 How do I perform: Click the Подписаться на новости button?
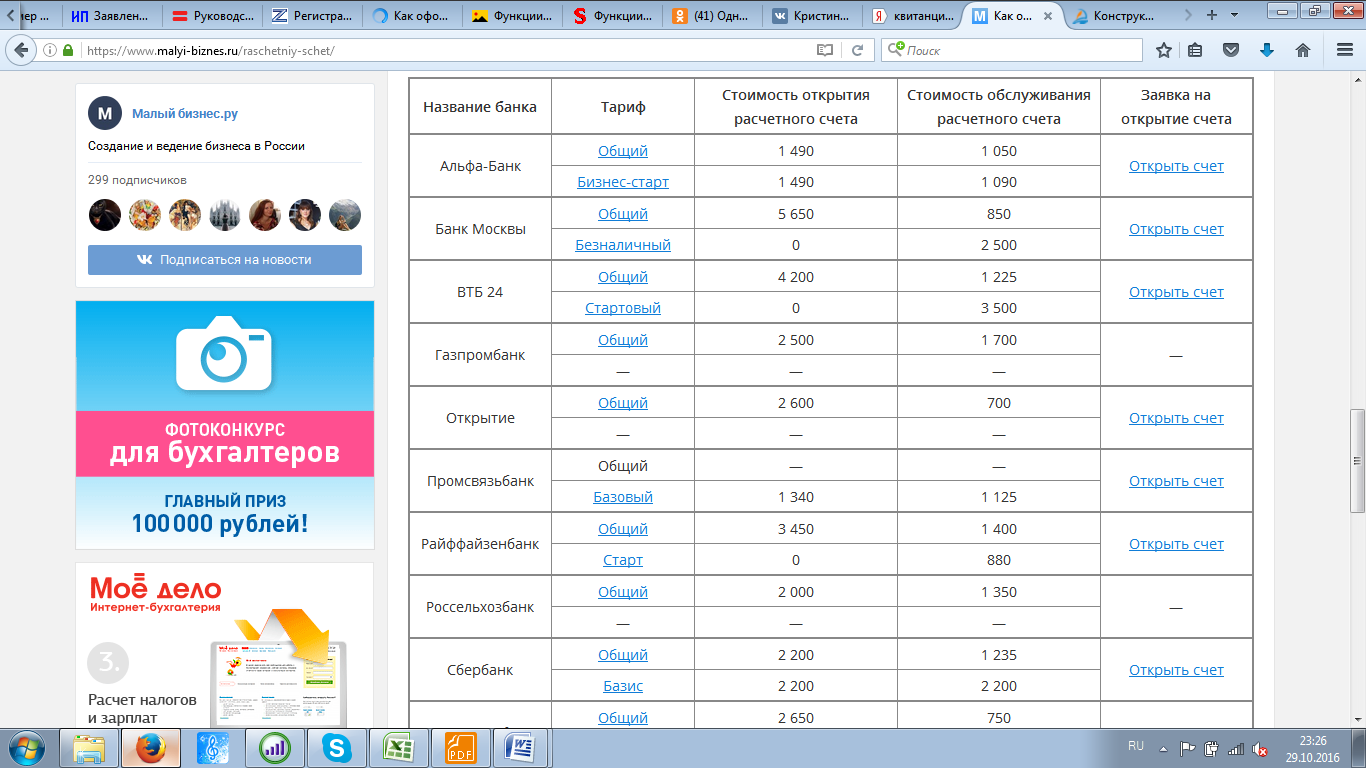225,259
